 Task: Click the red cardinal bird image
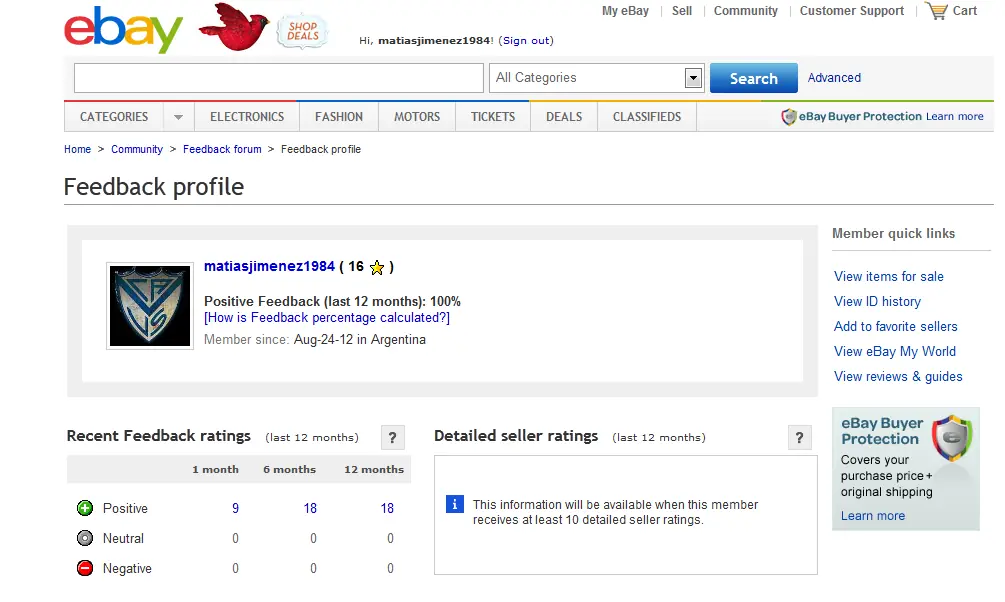[233, 28]
